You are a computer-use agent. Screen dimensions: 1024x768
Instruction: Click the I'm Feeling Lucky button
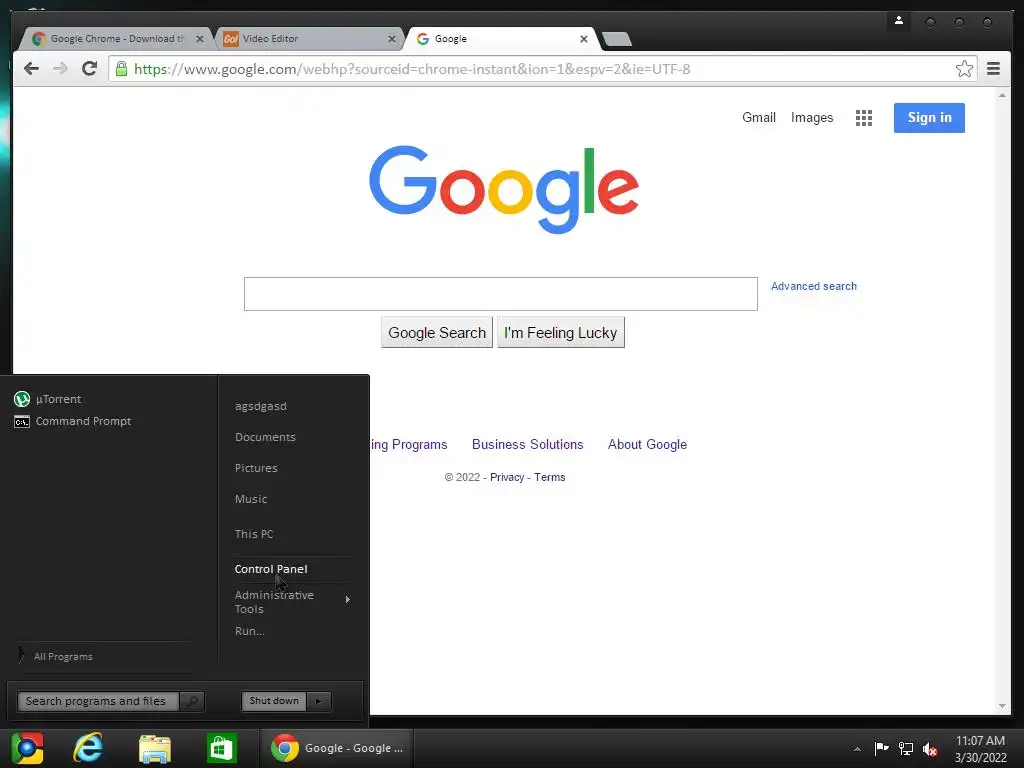(x=560, y=332)
